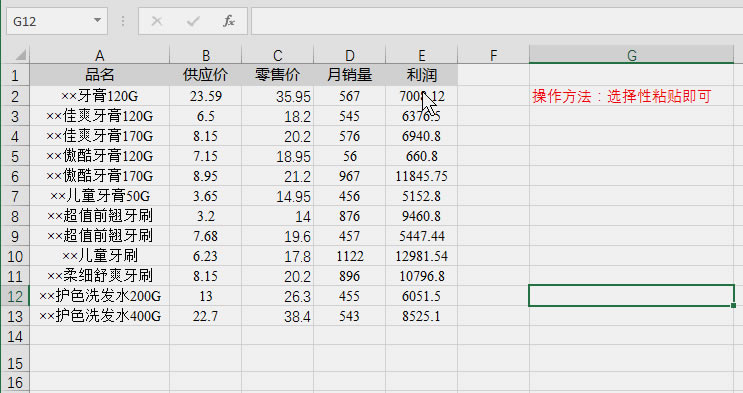Click supply price cell 23.59
Image resolution: width=743 pixels, height=393 pixels.
coord(206,96)
